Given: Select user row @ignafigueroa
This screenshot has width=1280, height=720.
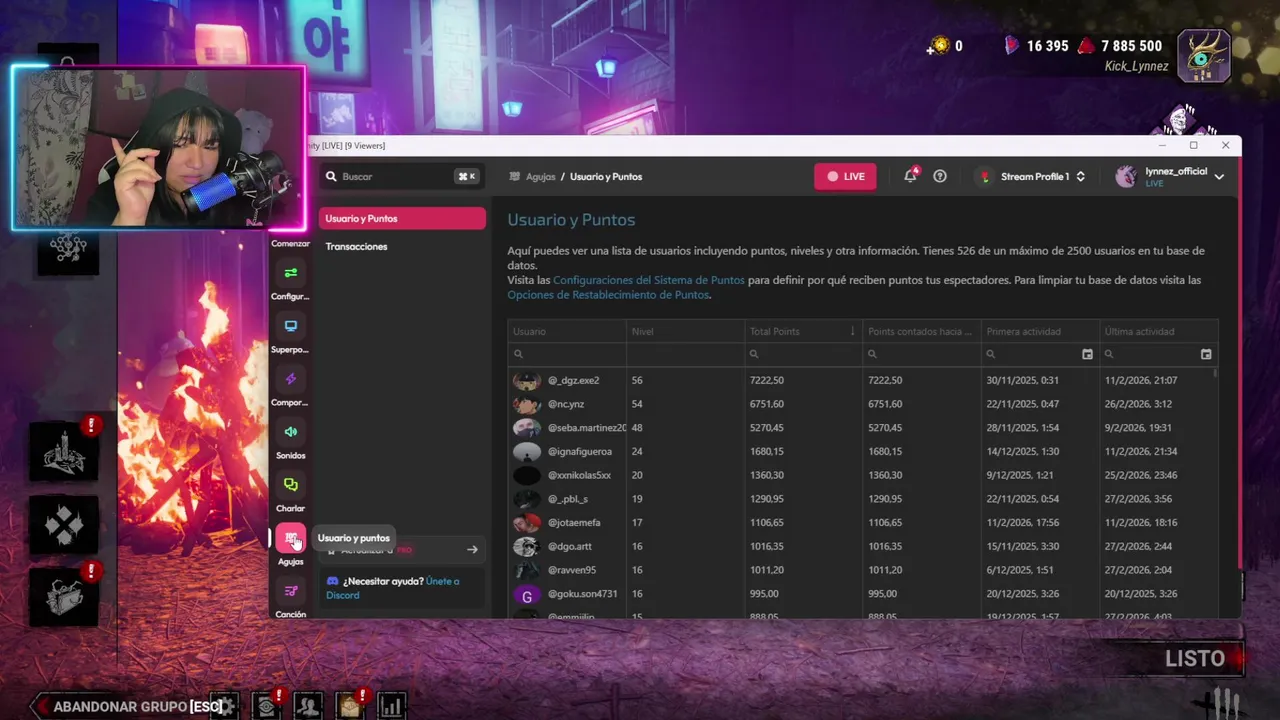Looking at the screenshot, I should (x=862, y=451).
